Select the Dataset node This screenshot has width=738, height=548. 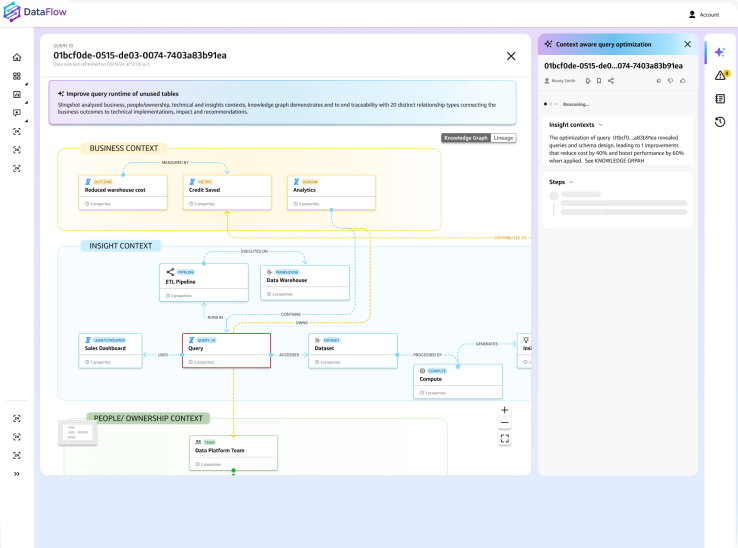click(x=353, y=351)
